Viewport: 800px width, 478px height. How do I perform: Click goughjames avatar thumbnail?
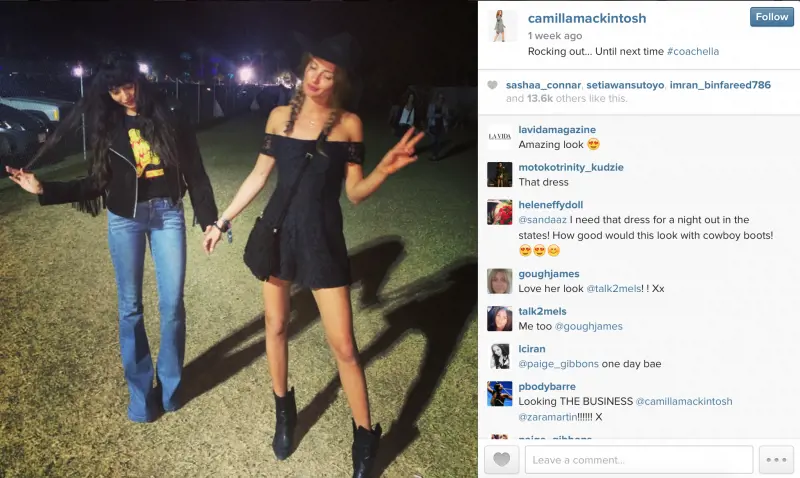coord(499,281)
